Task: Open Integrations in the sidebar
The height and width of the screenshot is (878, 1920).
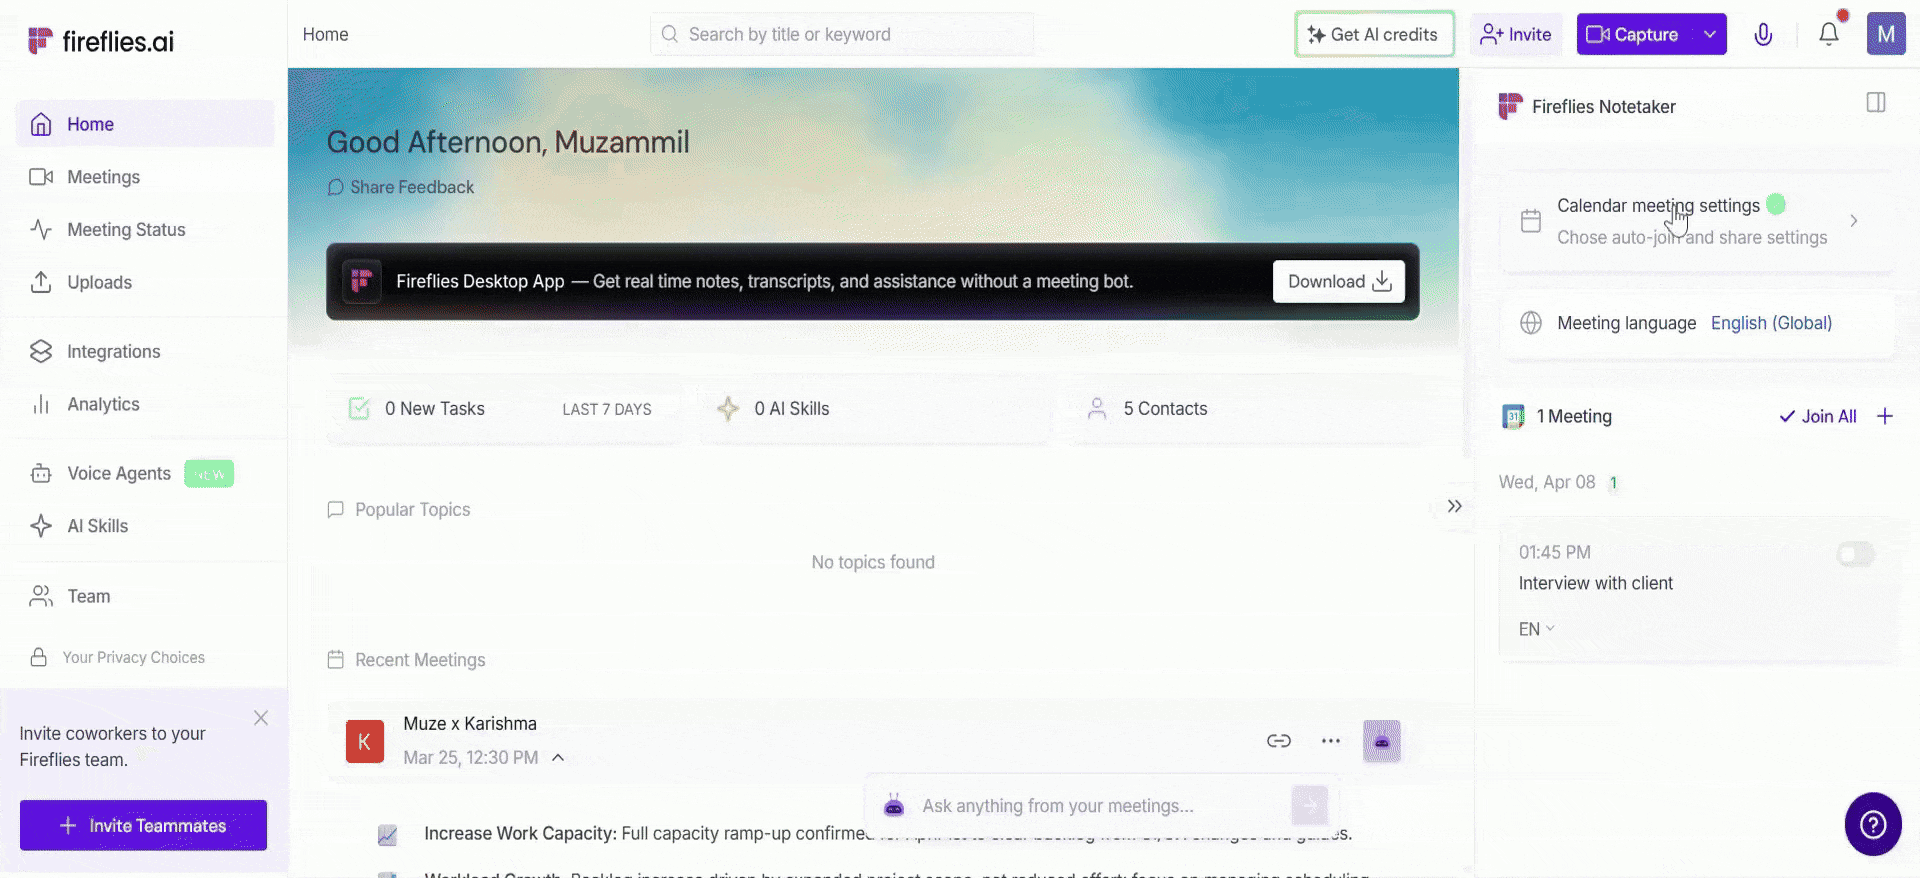Action: pos(145,352)
